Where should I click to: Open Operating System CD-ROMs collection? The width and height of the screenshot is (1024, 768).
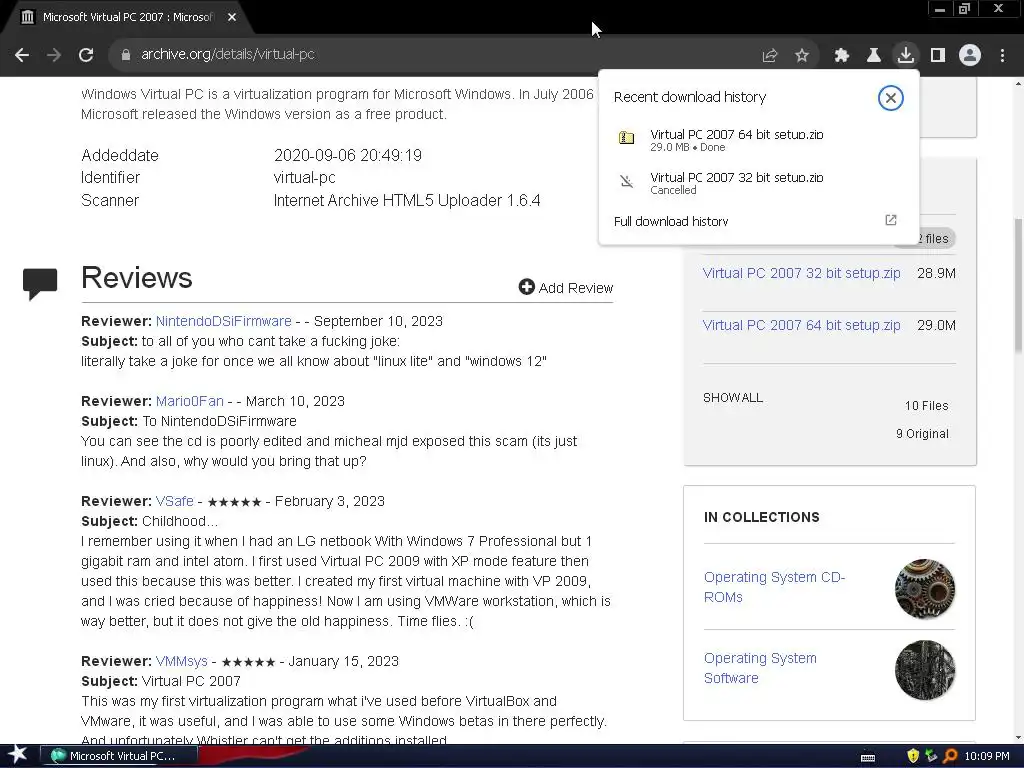pyautogui.click(x=775, y=587)
